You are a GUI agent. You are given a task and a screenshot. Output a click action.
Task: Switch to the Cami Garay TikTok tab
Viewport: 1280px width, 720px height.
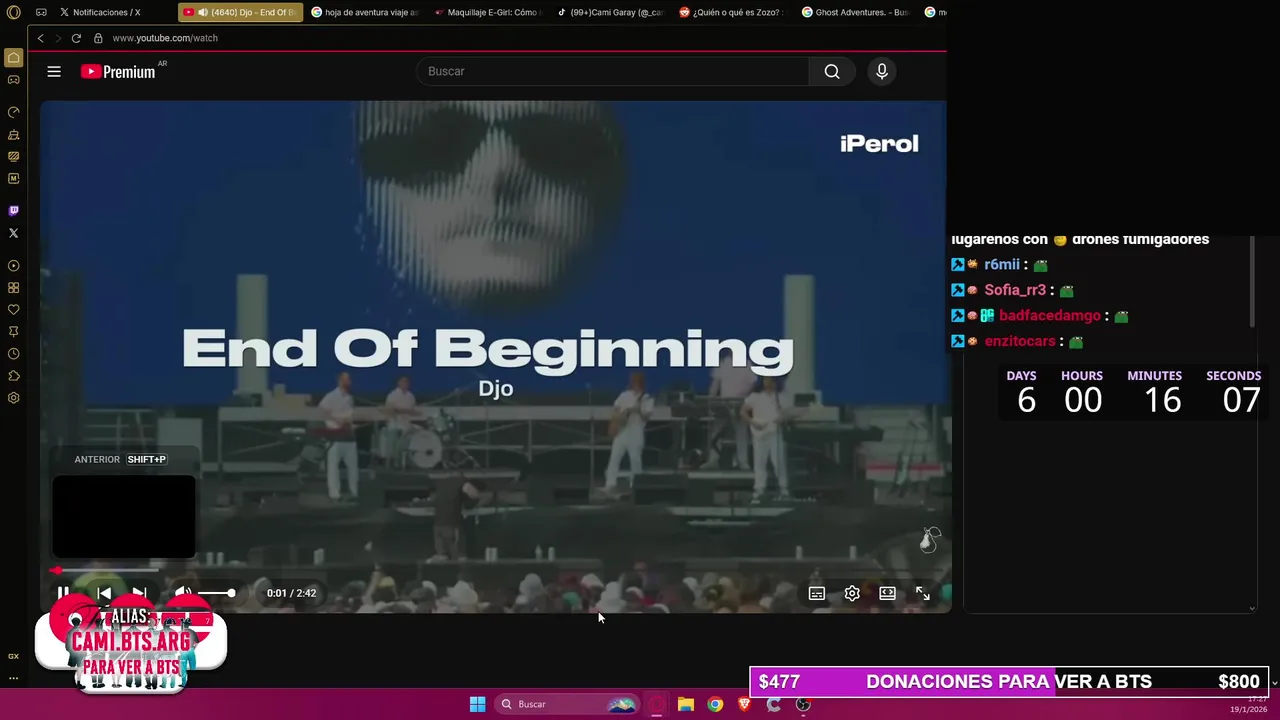point(610,12)
